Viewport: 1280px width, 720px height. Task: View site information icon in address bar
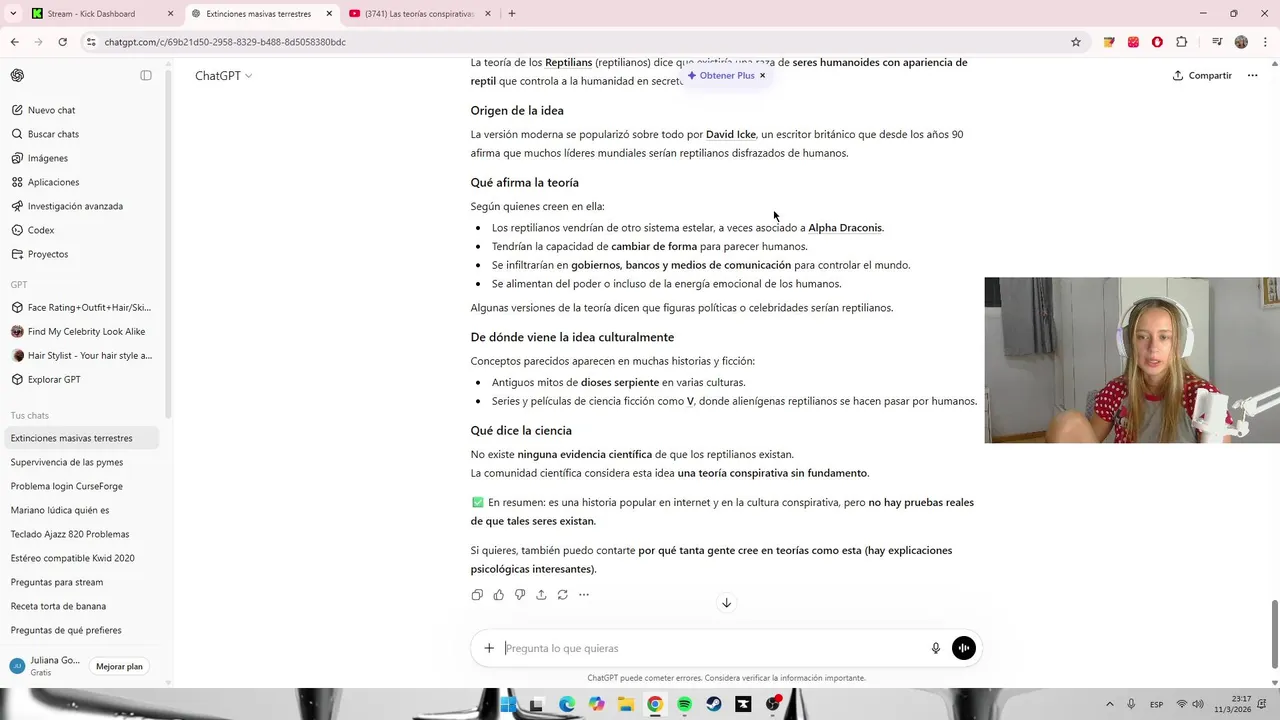click(x=91, y=42)
